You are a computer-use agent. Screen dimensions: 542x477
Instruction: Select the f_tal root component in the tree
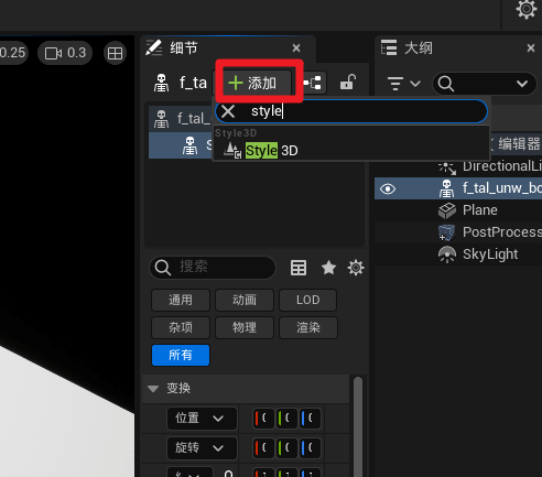point(181,119)
